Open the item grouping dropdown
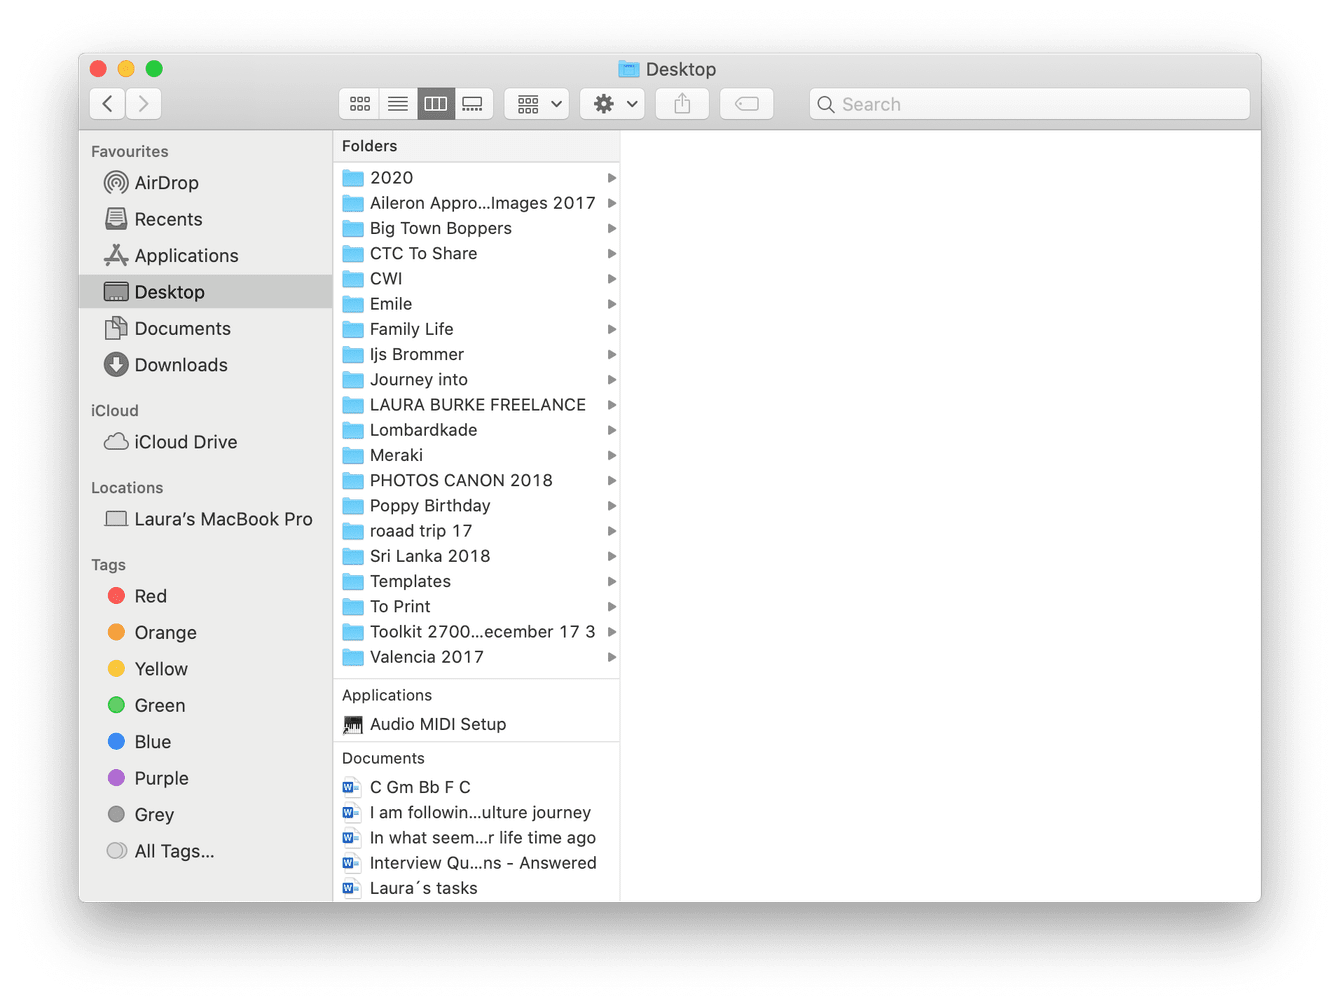This screenshot has height=1006, width=1340. (536, 103)
